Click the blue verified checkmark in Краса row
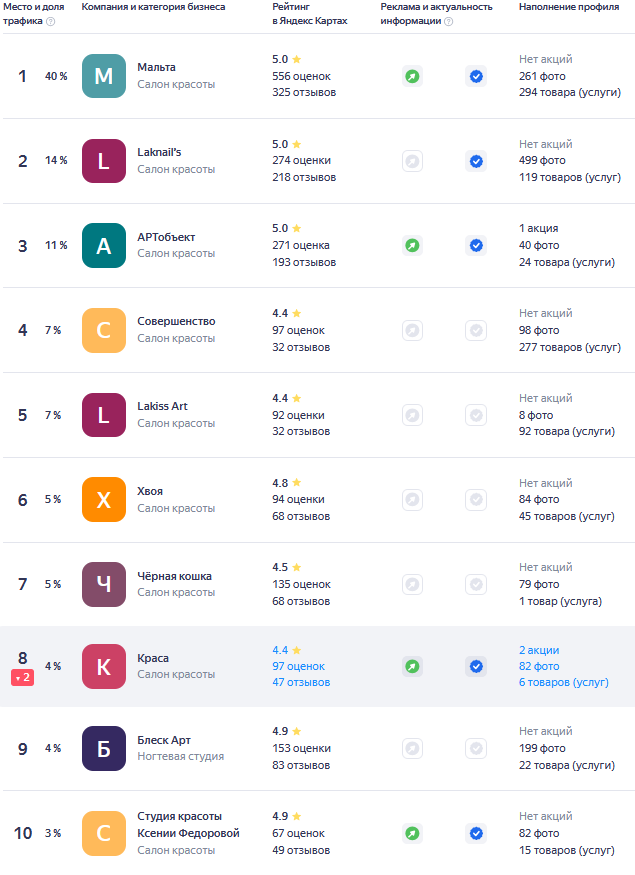 [476, 666]
